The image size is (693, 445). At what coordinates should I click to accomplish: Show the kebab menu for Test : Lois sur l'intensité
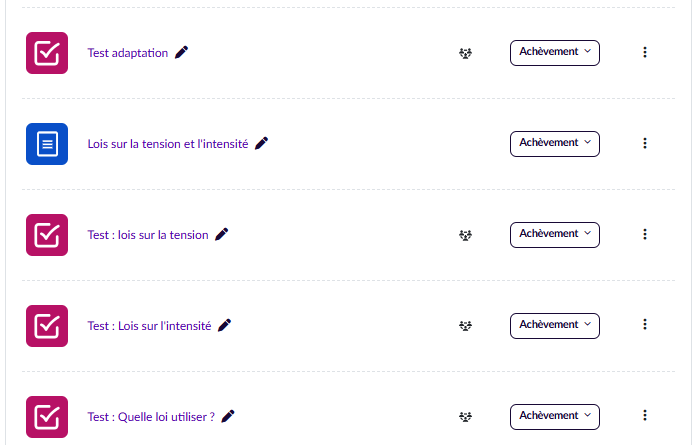tap(645, 325)
